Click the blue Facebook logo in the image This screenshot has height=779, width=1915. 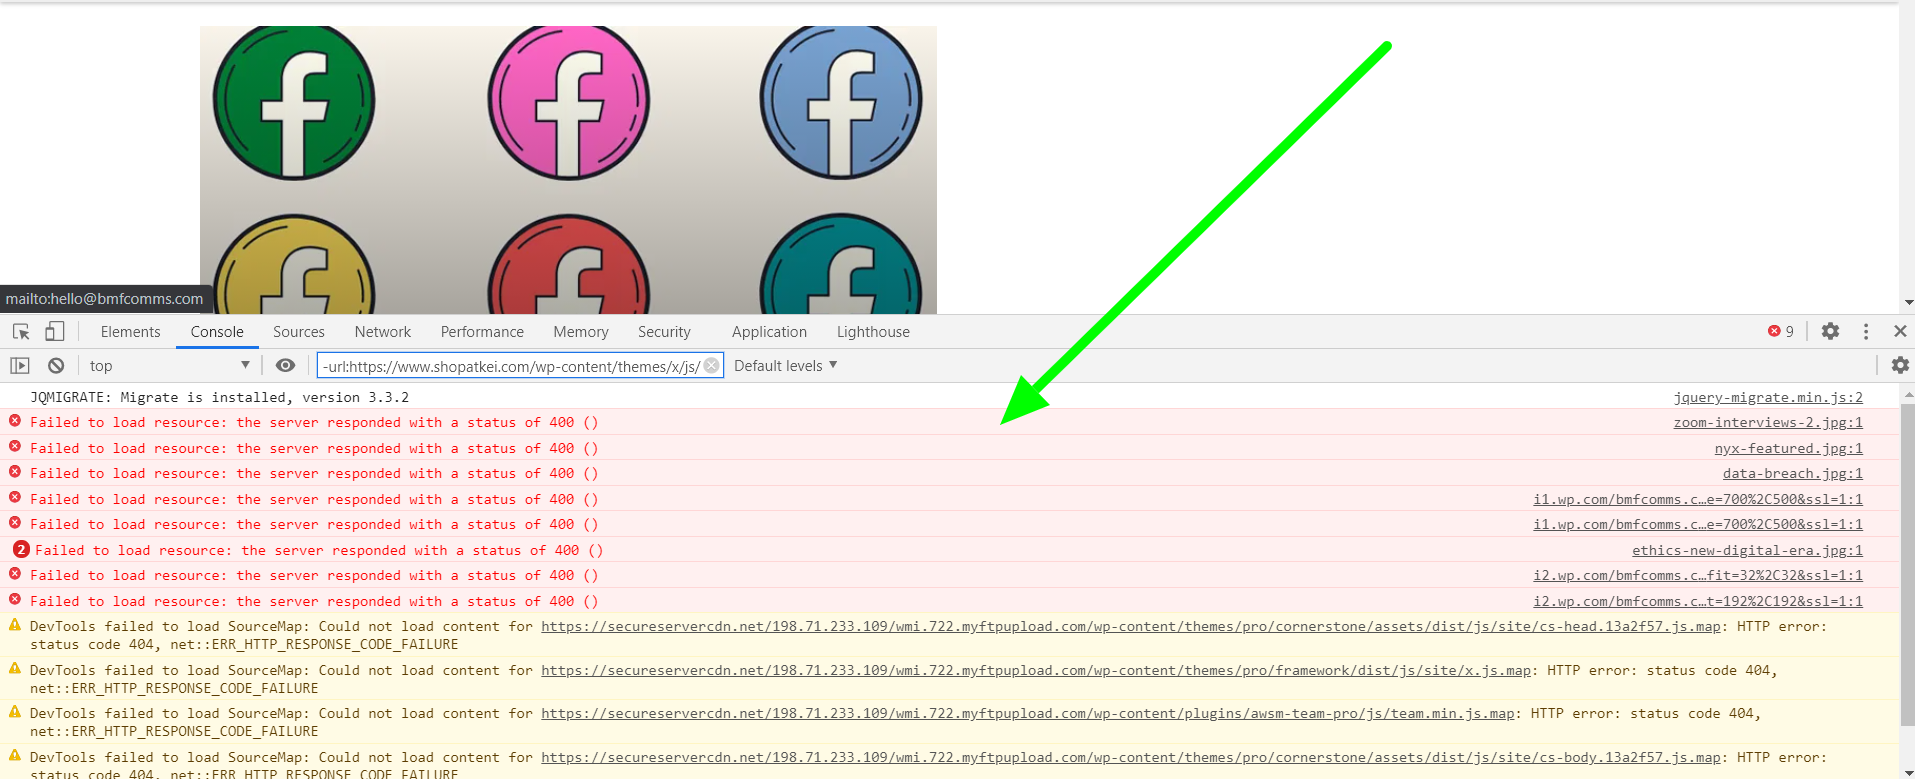841,101
